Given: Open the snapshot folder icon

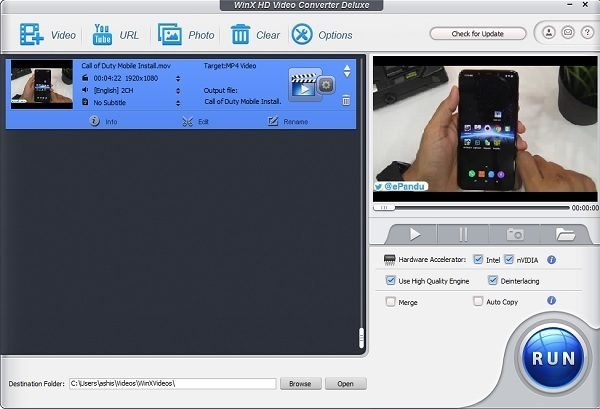Looking at the screenshot, I should pyautogui.click(x=565, y=234).
